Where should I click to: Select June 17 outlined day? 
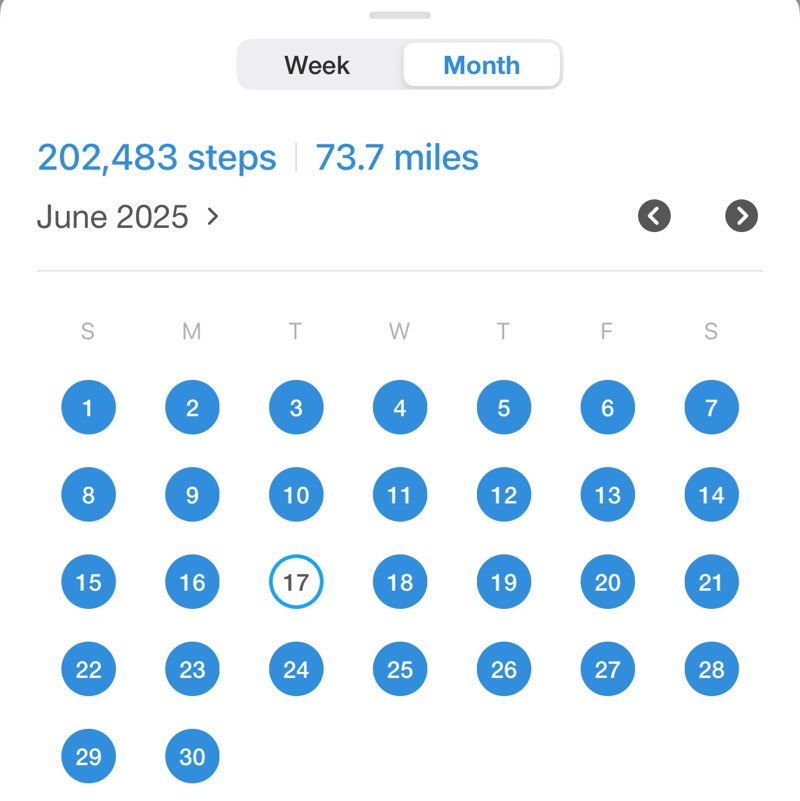coord(296,582)
